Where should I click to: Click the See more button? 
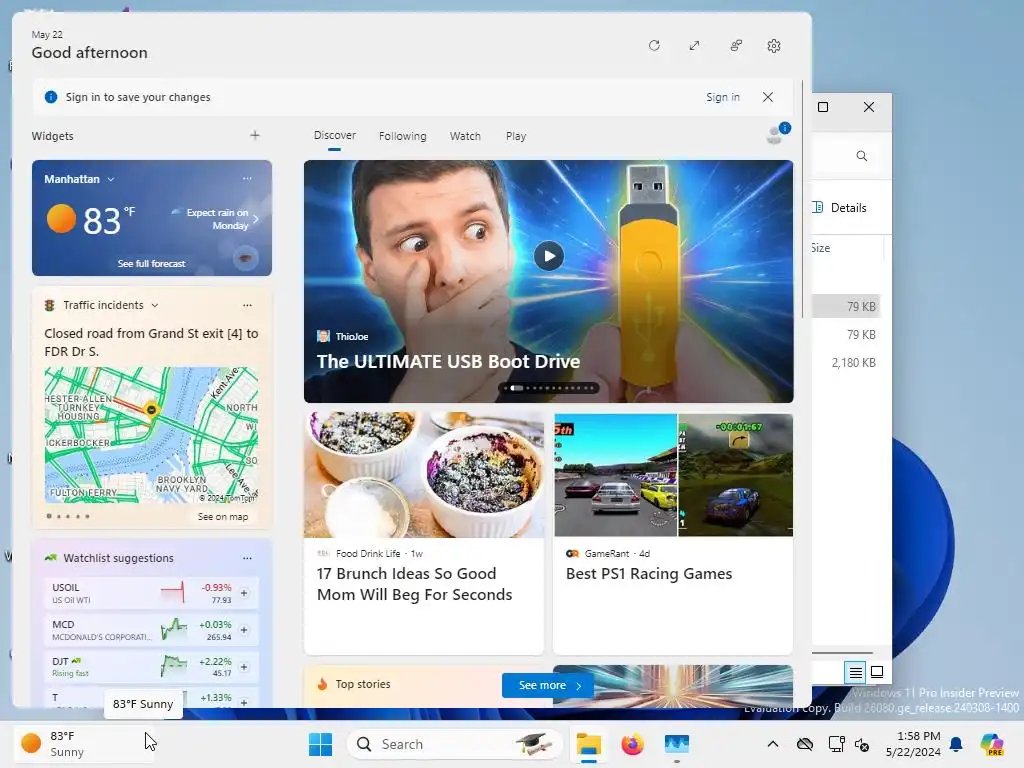(548, 685)
